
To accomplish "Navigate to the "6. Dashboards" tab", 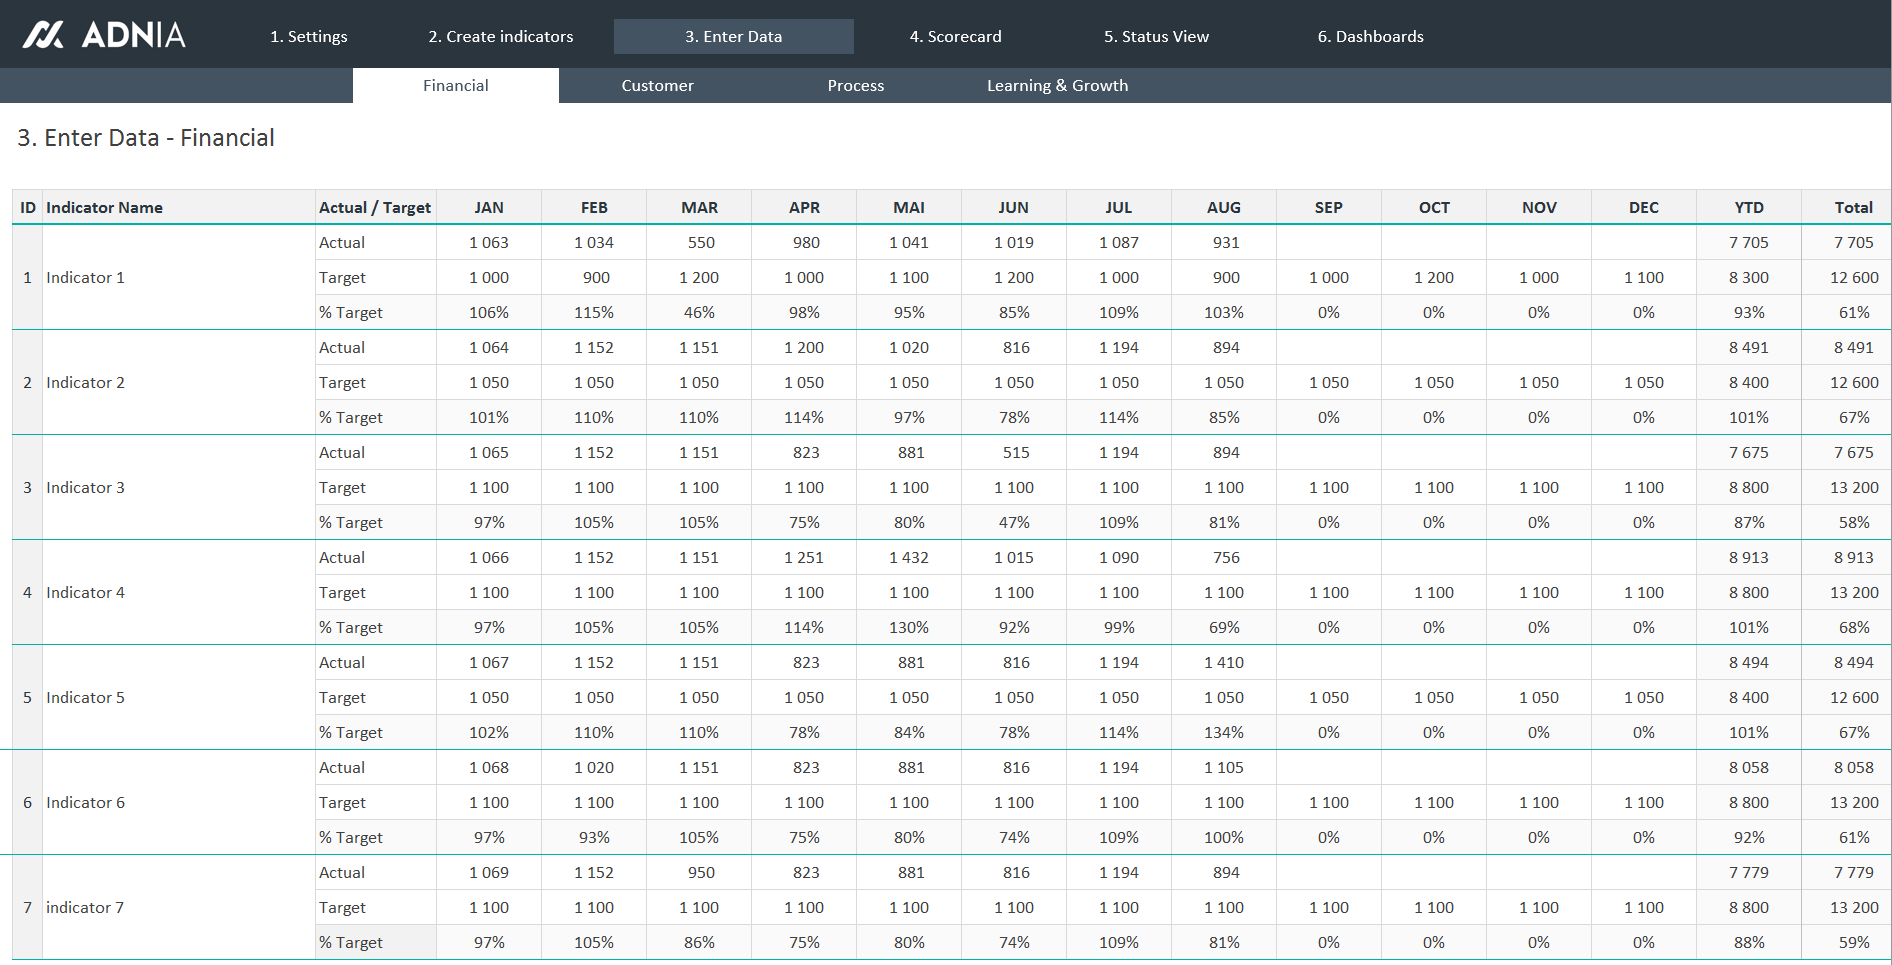I will pyautogui.click(x=1371, y=36).
